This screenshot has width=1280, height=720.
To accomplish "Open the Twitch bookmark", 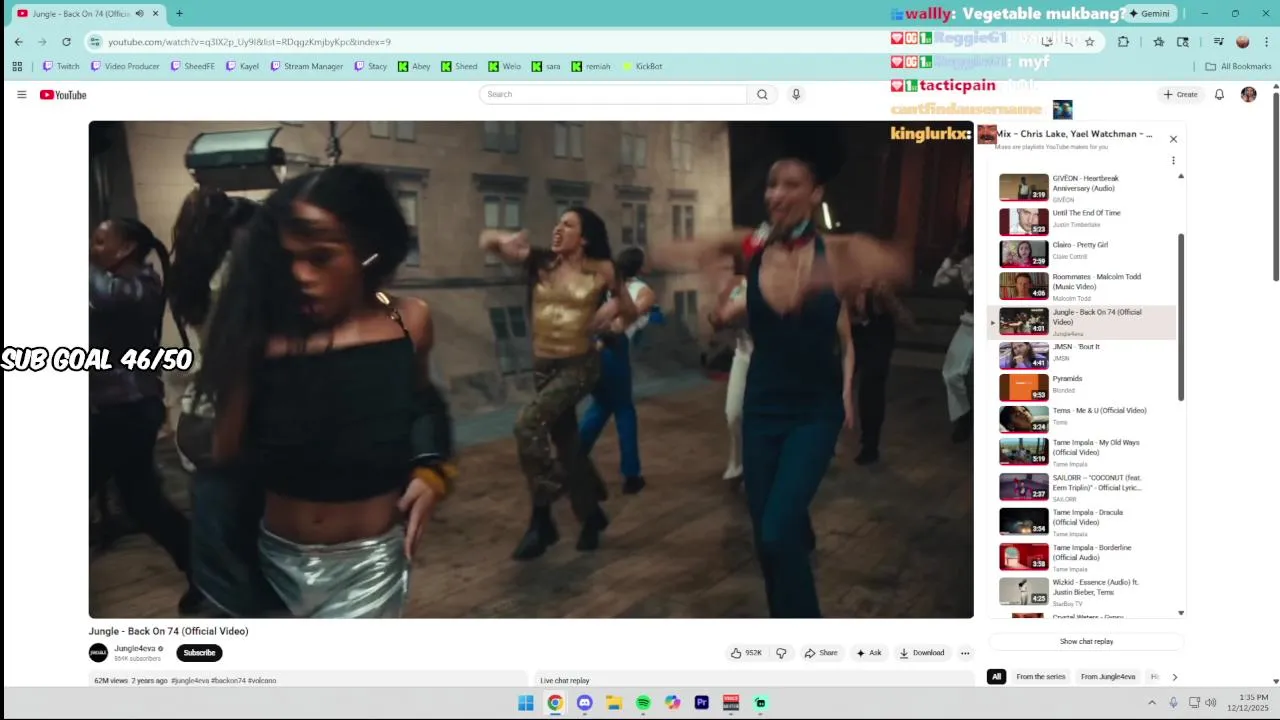I will 61,66.
